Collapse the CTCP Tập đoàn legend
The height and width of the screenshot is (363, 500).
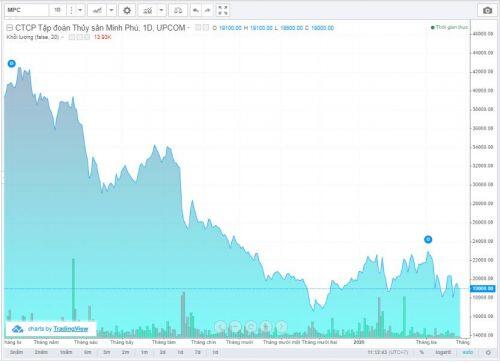pos(10,28)
